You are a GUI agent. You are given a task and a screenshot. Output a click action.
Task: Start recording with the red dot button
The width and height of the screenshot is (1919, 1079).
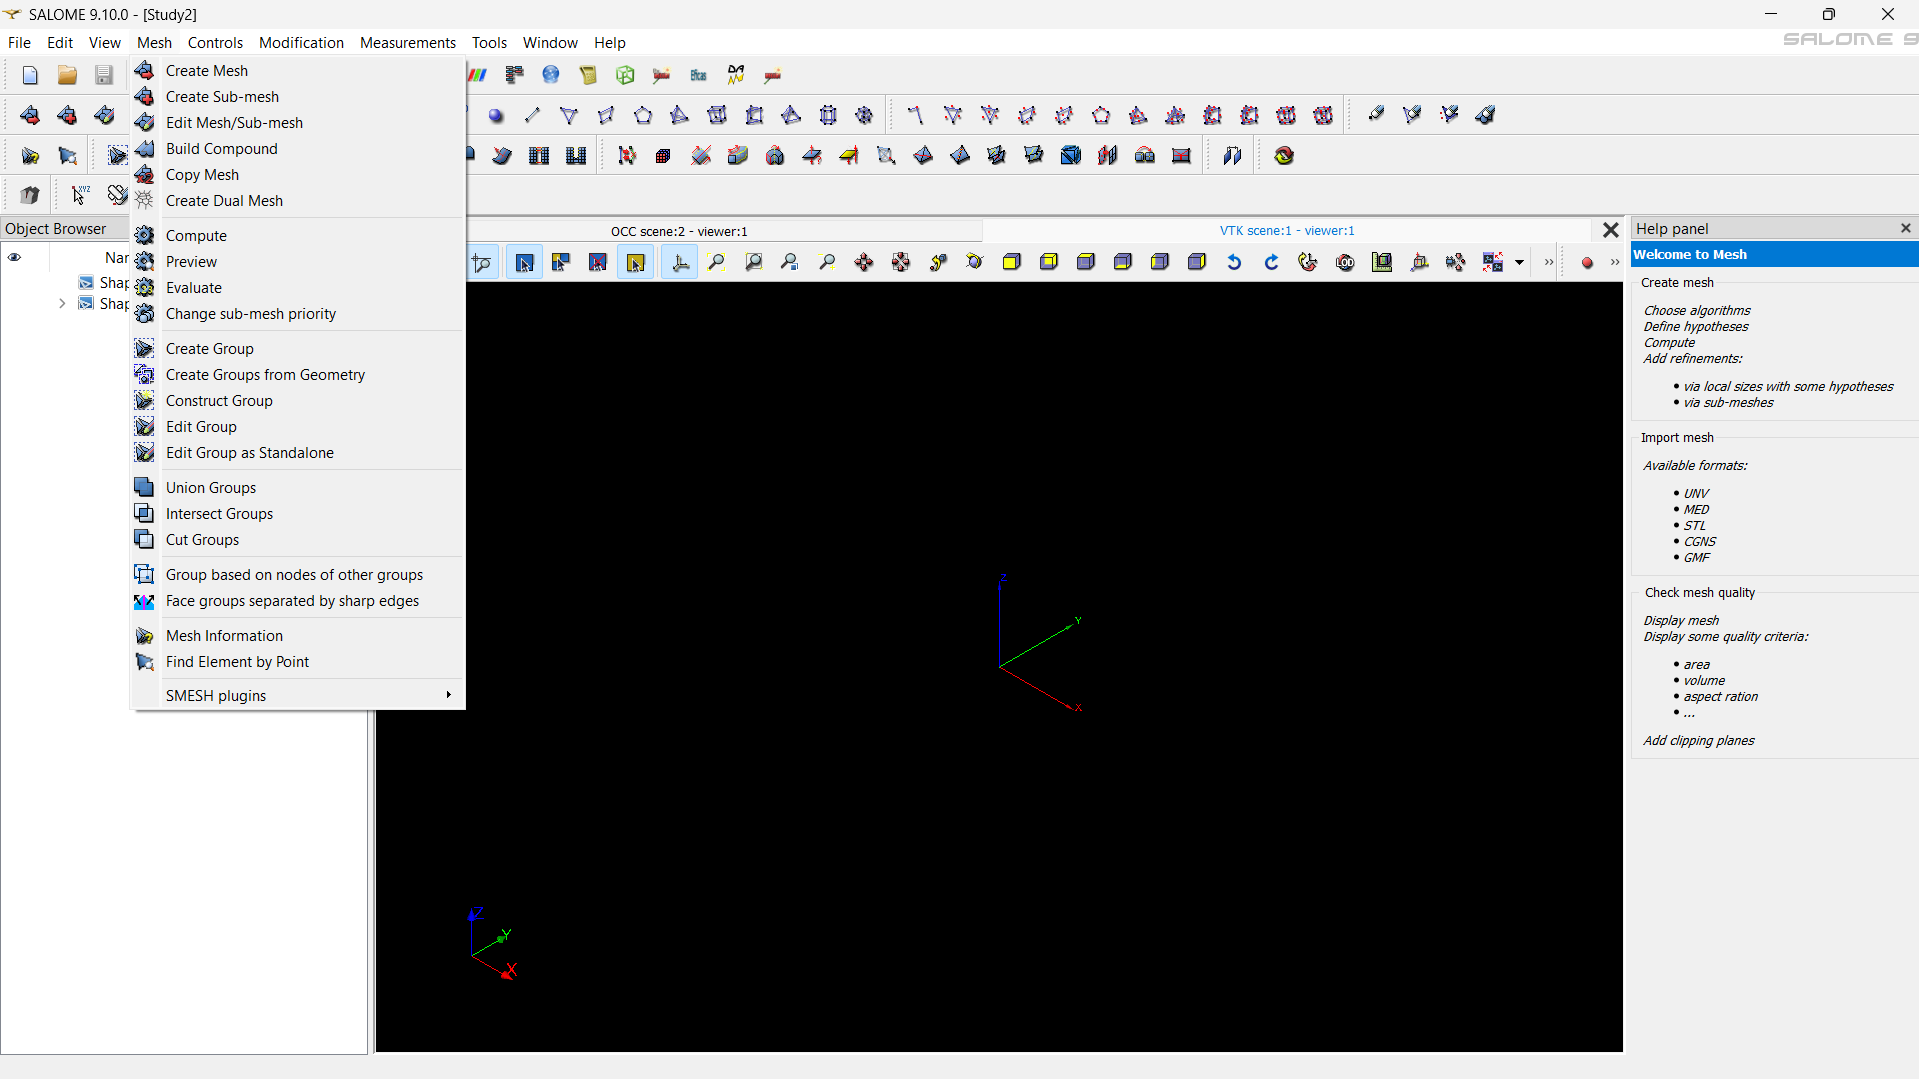1587,263
